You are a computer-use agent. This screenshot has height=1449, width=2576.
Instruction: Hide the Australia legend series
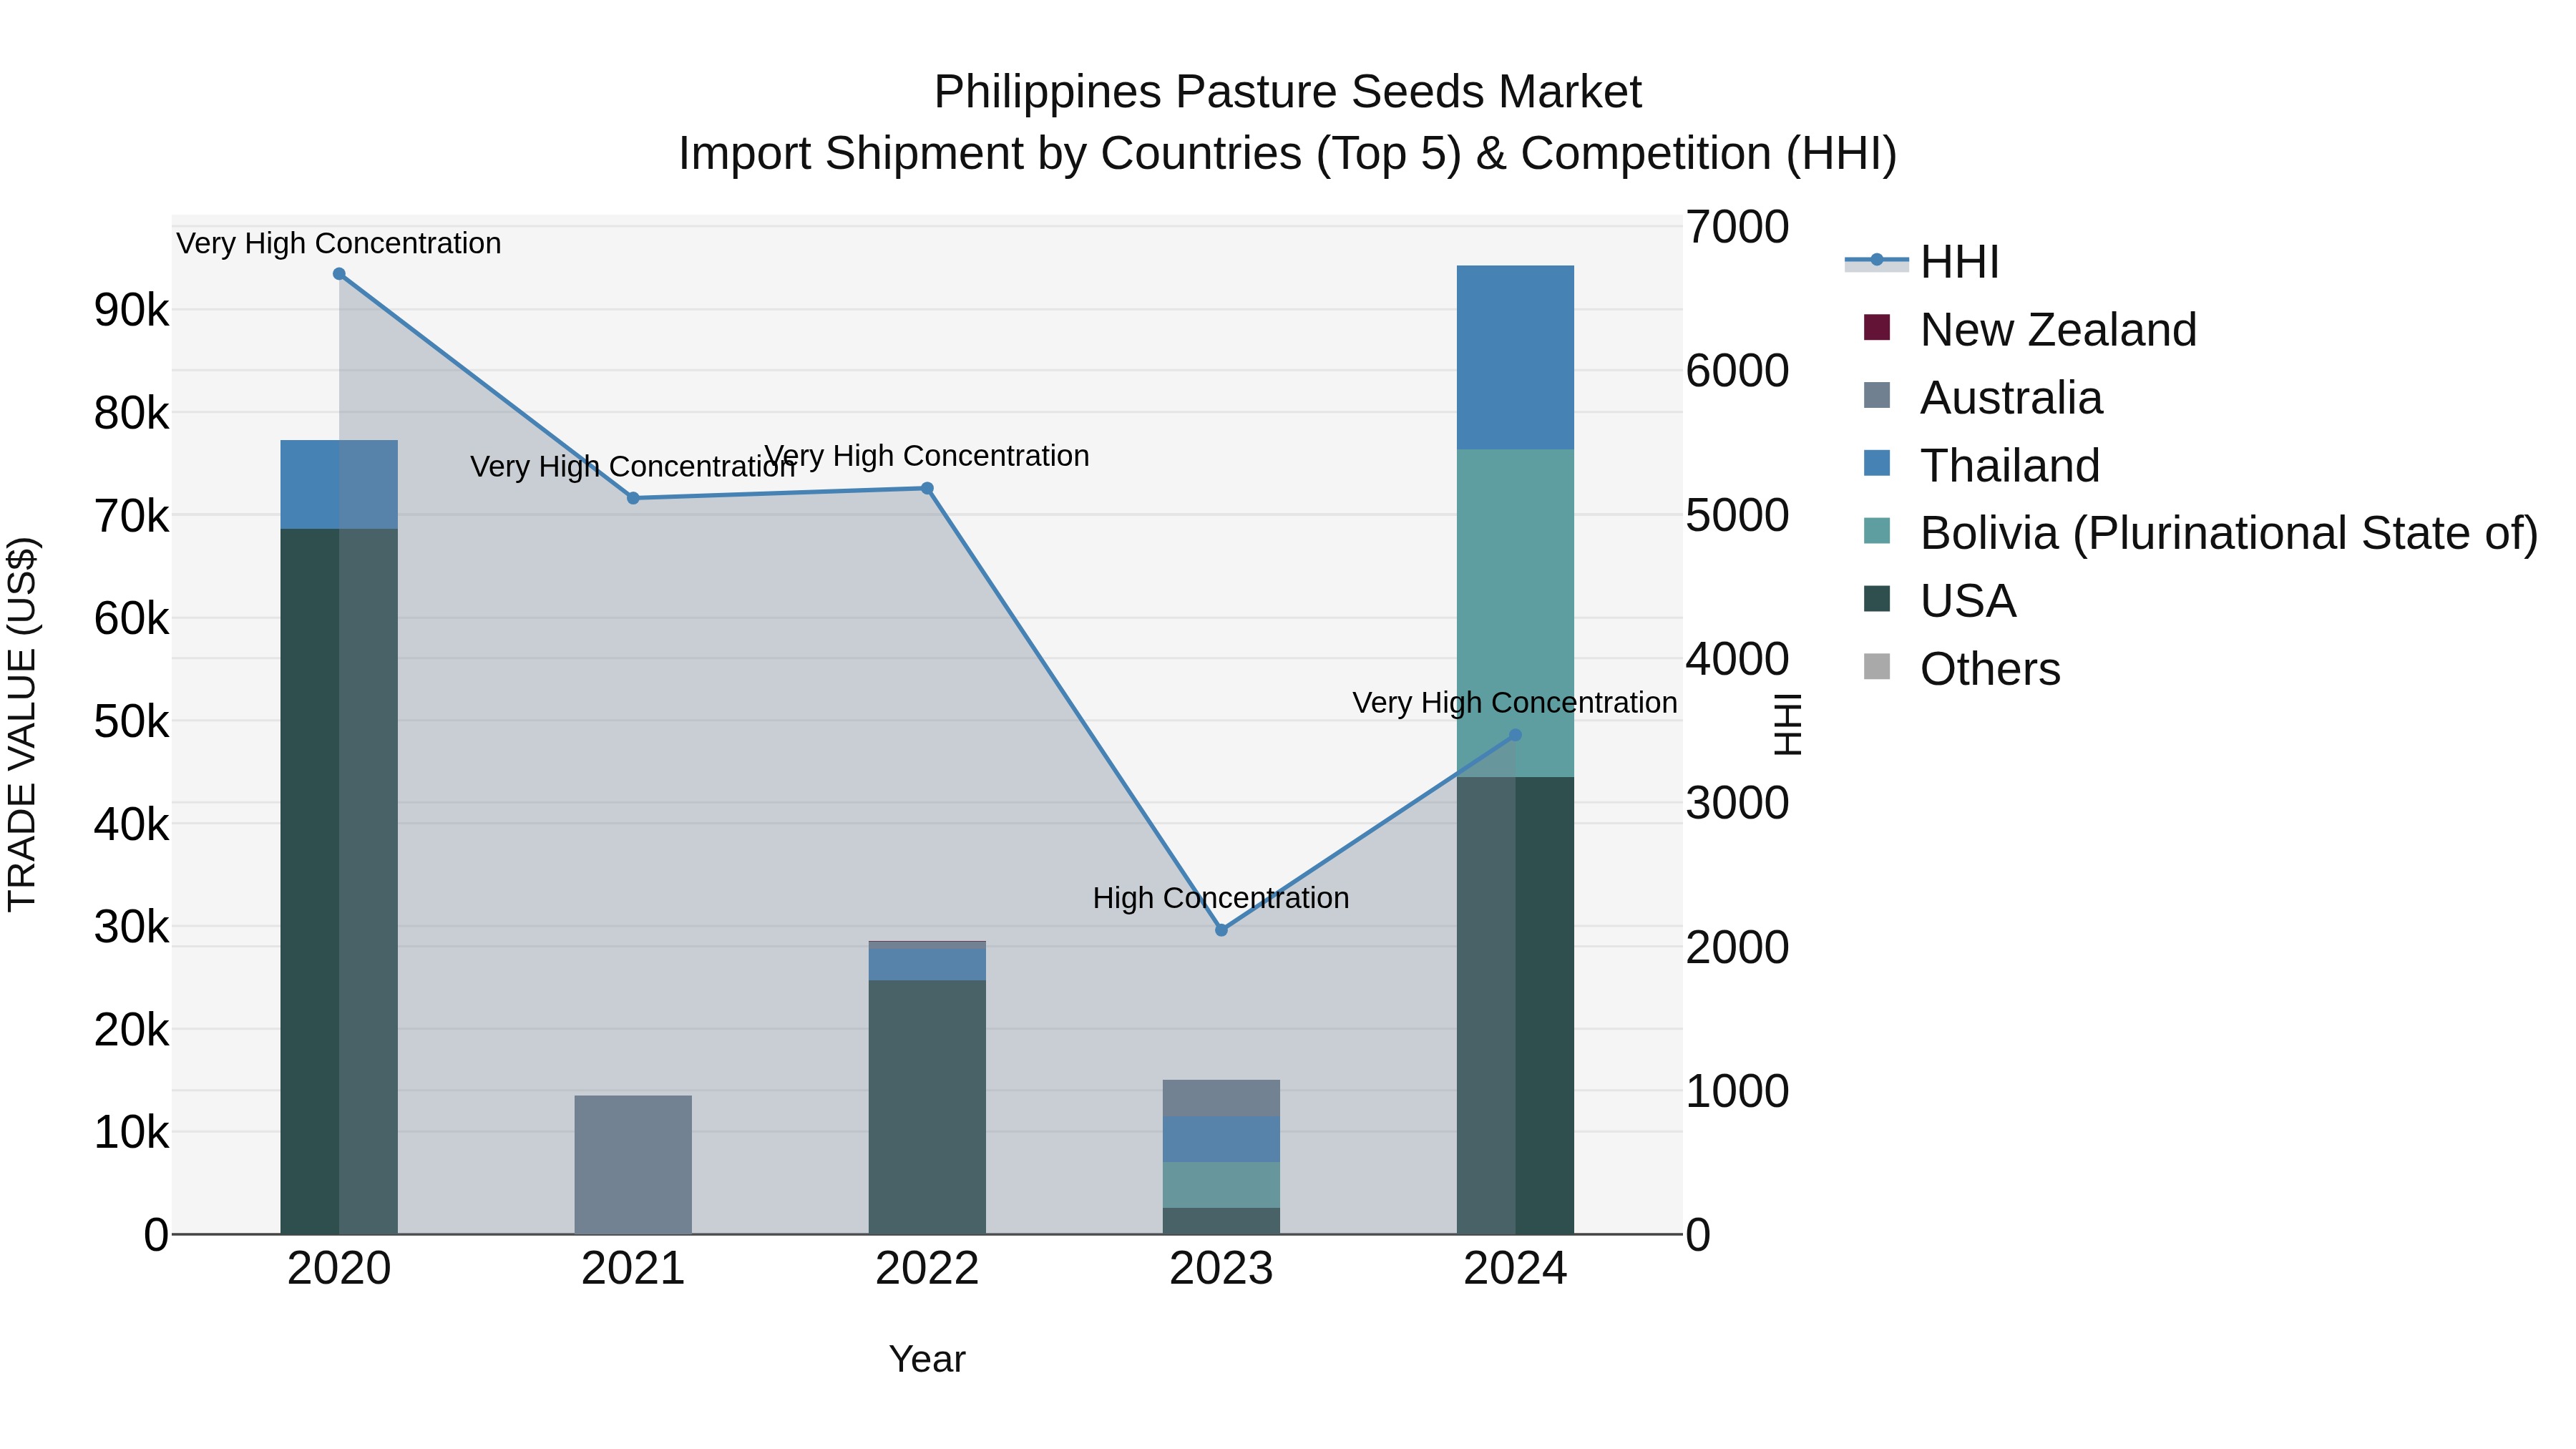(x=1983, y=398)
